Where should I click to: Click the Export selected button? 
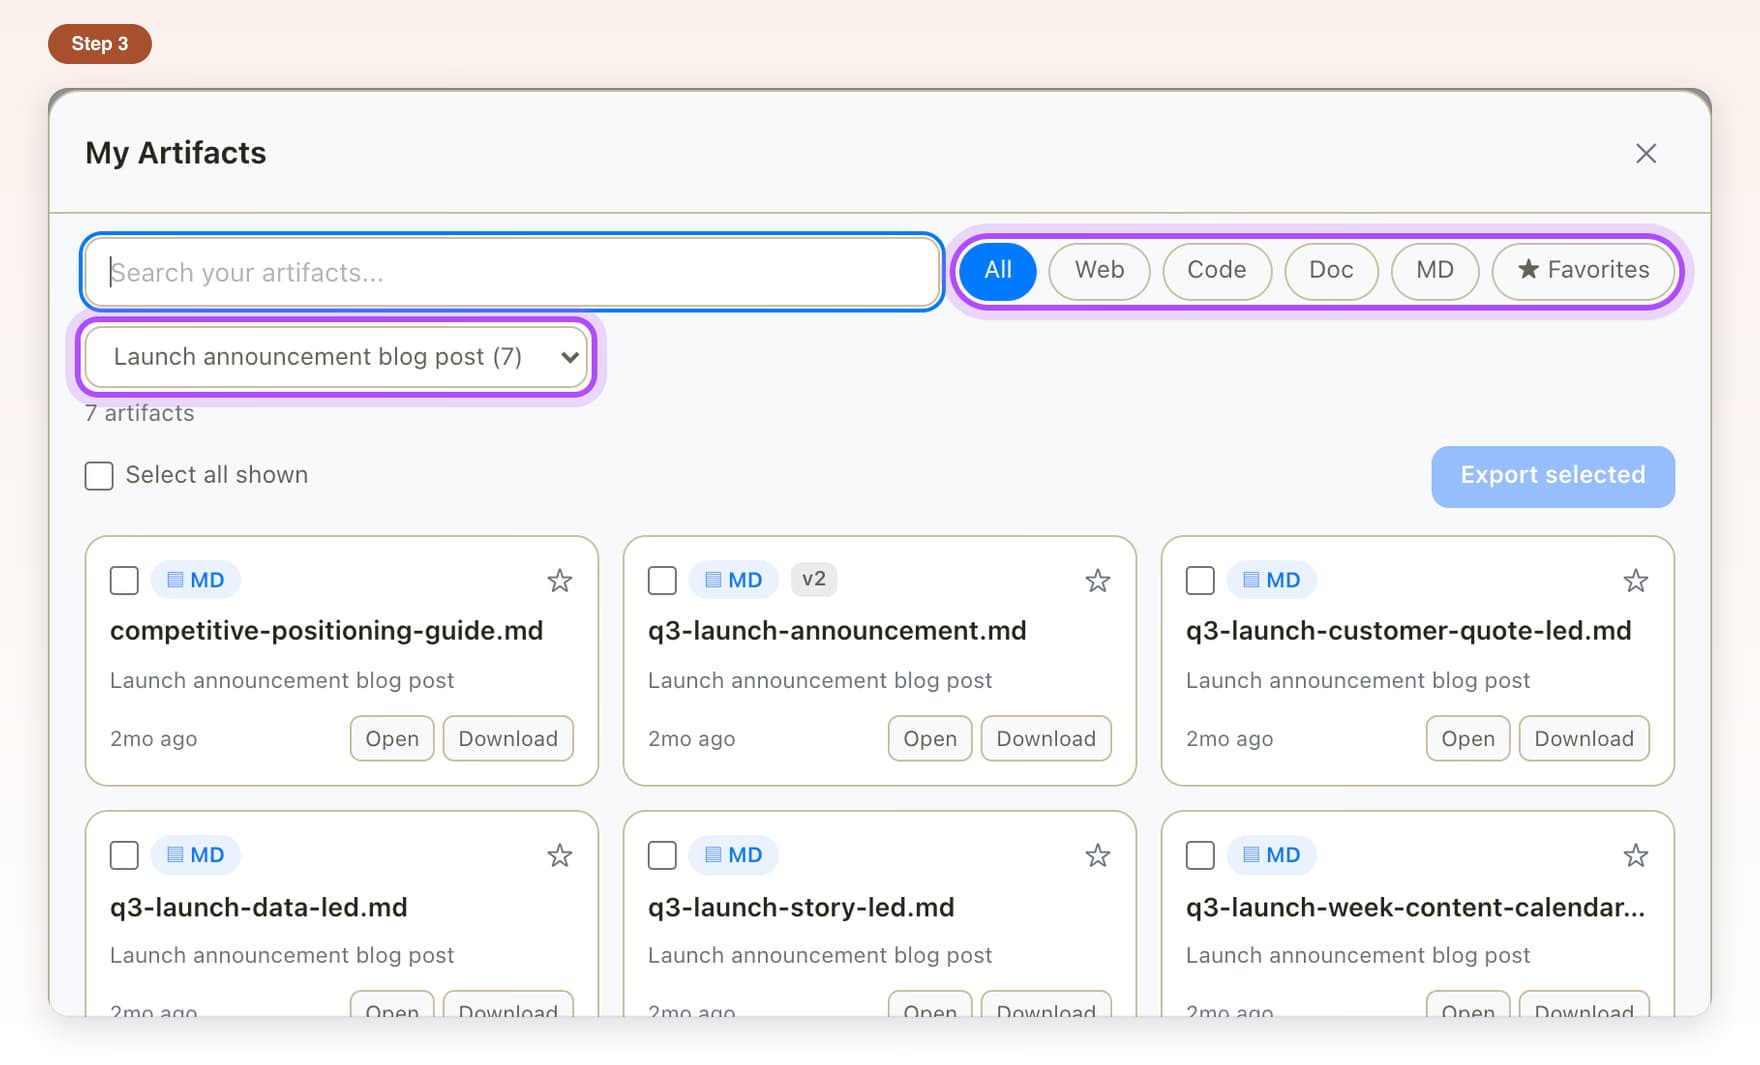(x=1553, y=476)
